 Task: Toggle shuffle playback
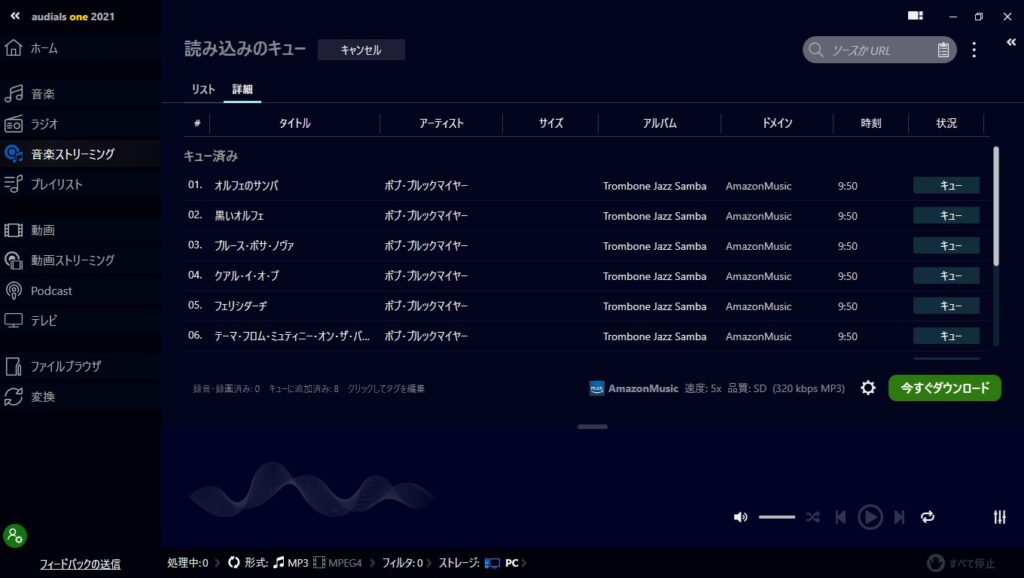pos(813,517)
